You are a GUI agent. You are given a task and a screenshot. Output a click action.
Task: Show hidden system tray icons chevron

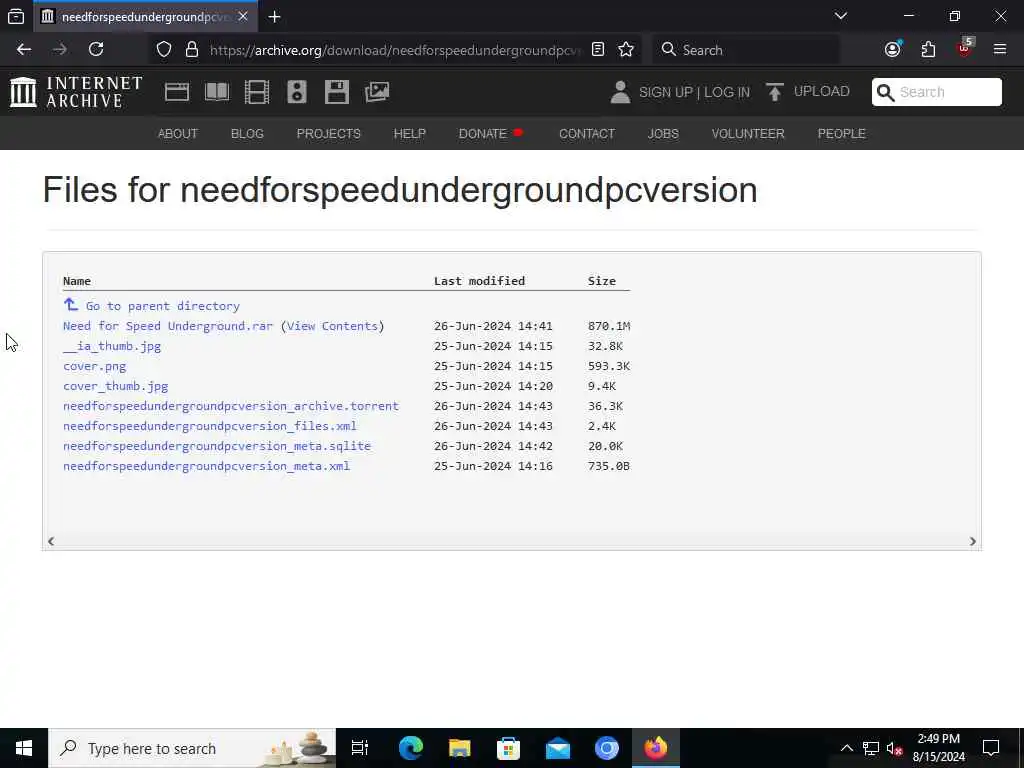coord(846,748)
